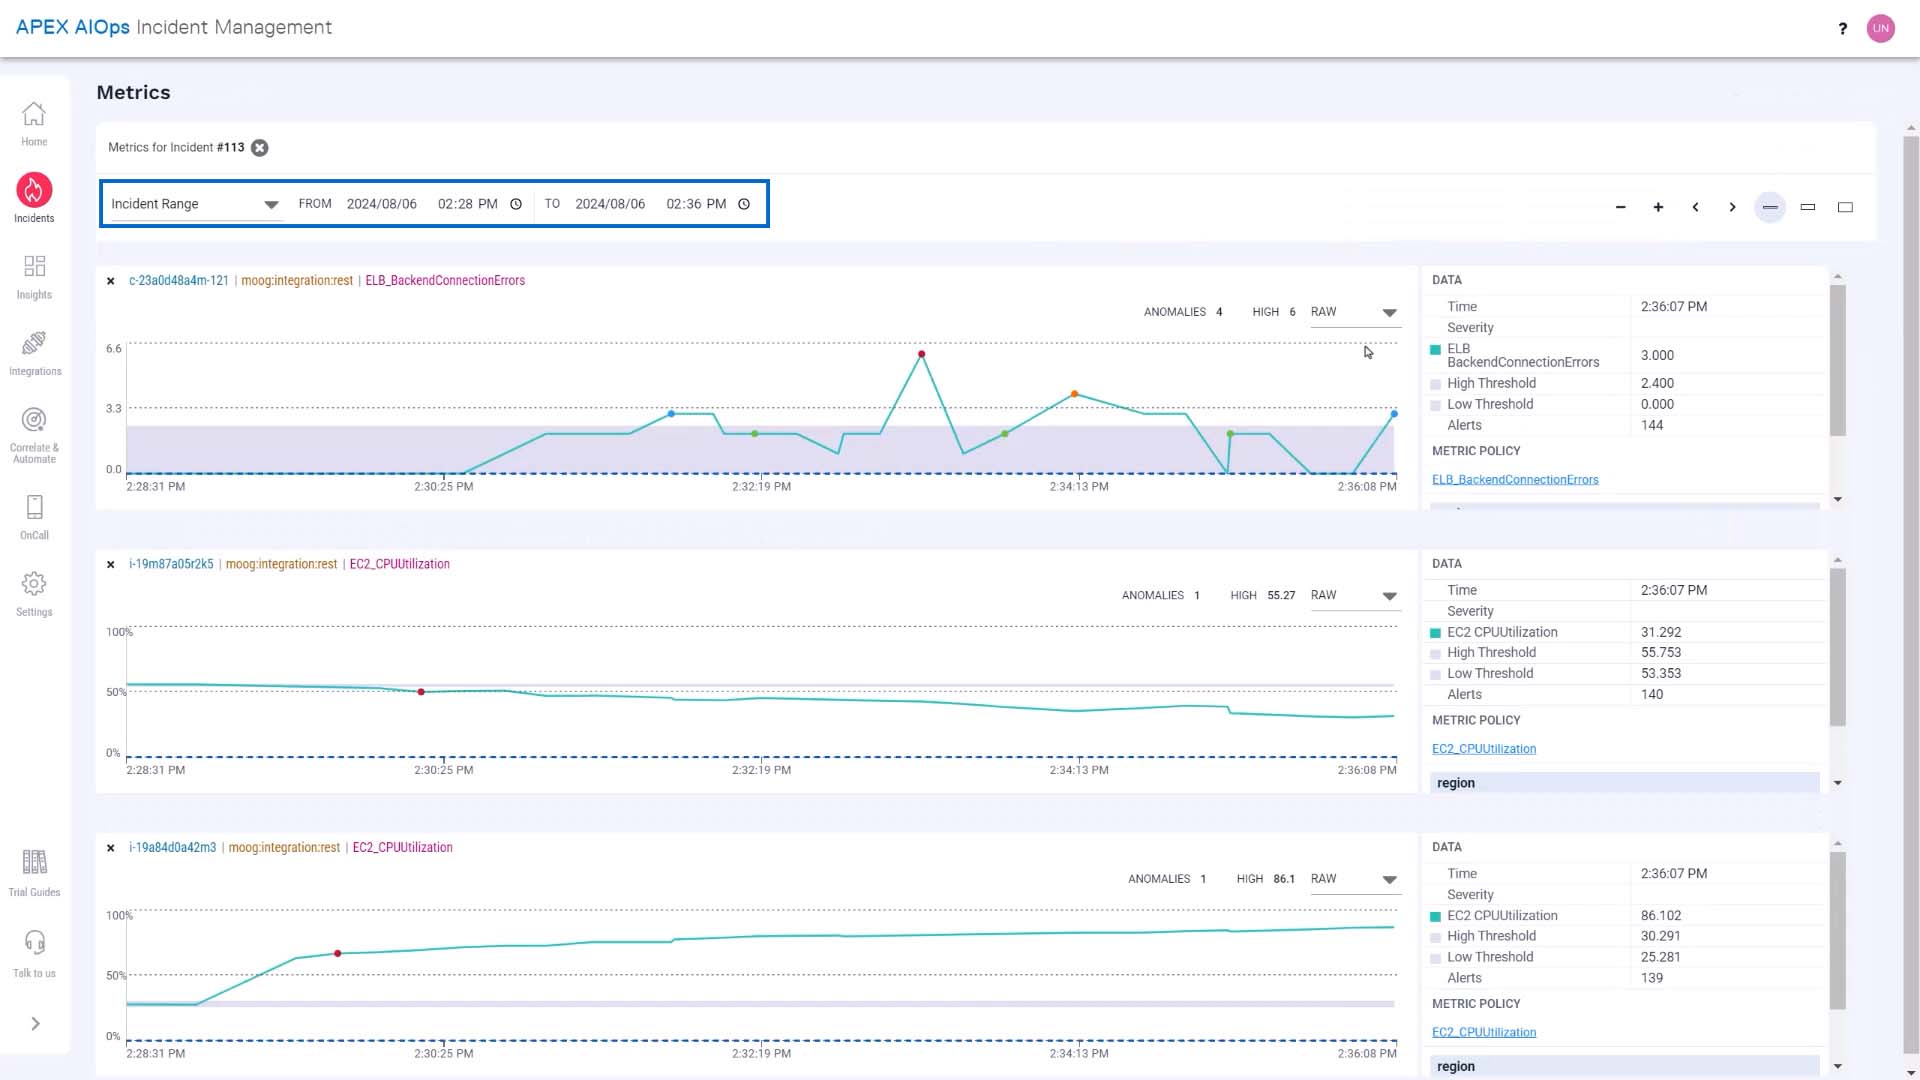Toggle High Threshold swatch in ELB data
Image resolution: width=1920 pixels, height=1080 pixels.
coord(1436,384)
